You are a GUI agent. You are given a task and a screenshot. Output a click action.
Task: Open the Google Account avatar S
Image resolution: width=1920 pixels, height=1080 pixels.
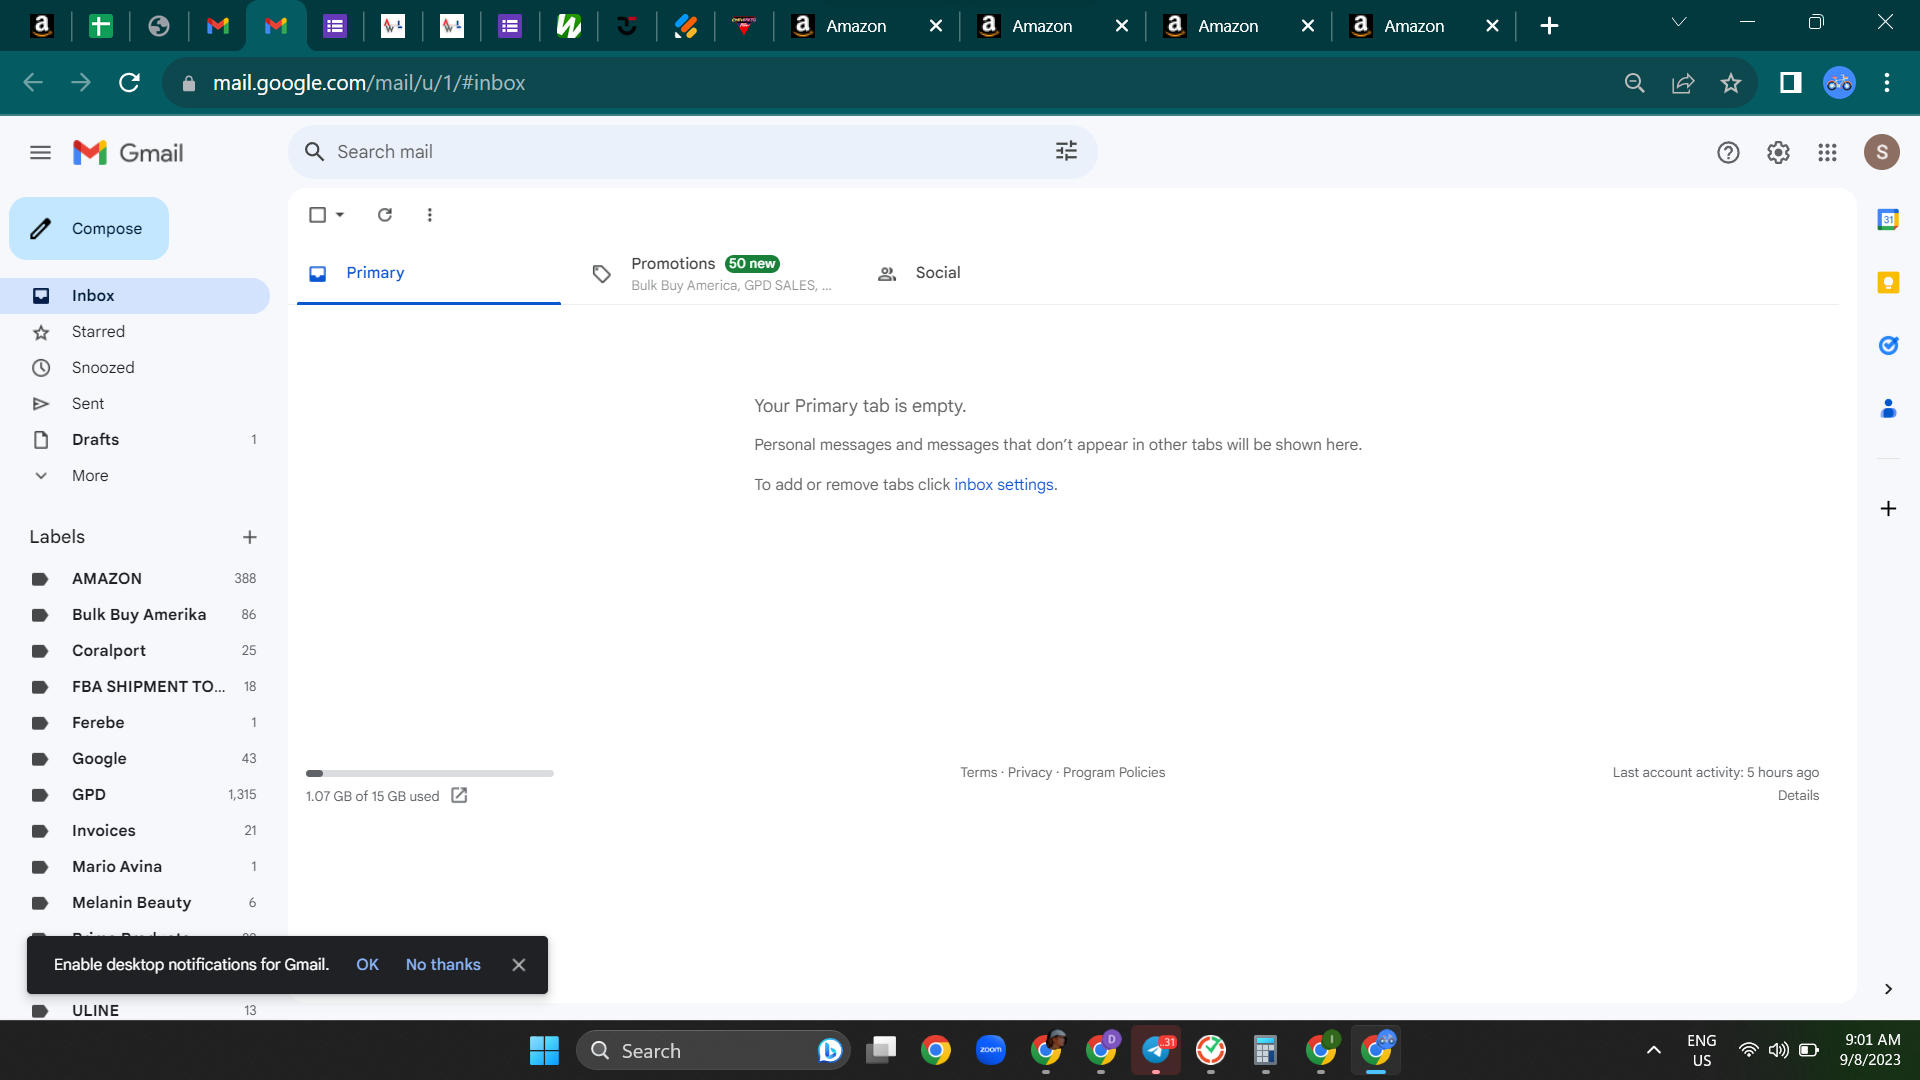[1881, 152]
